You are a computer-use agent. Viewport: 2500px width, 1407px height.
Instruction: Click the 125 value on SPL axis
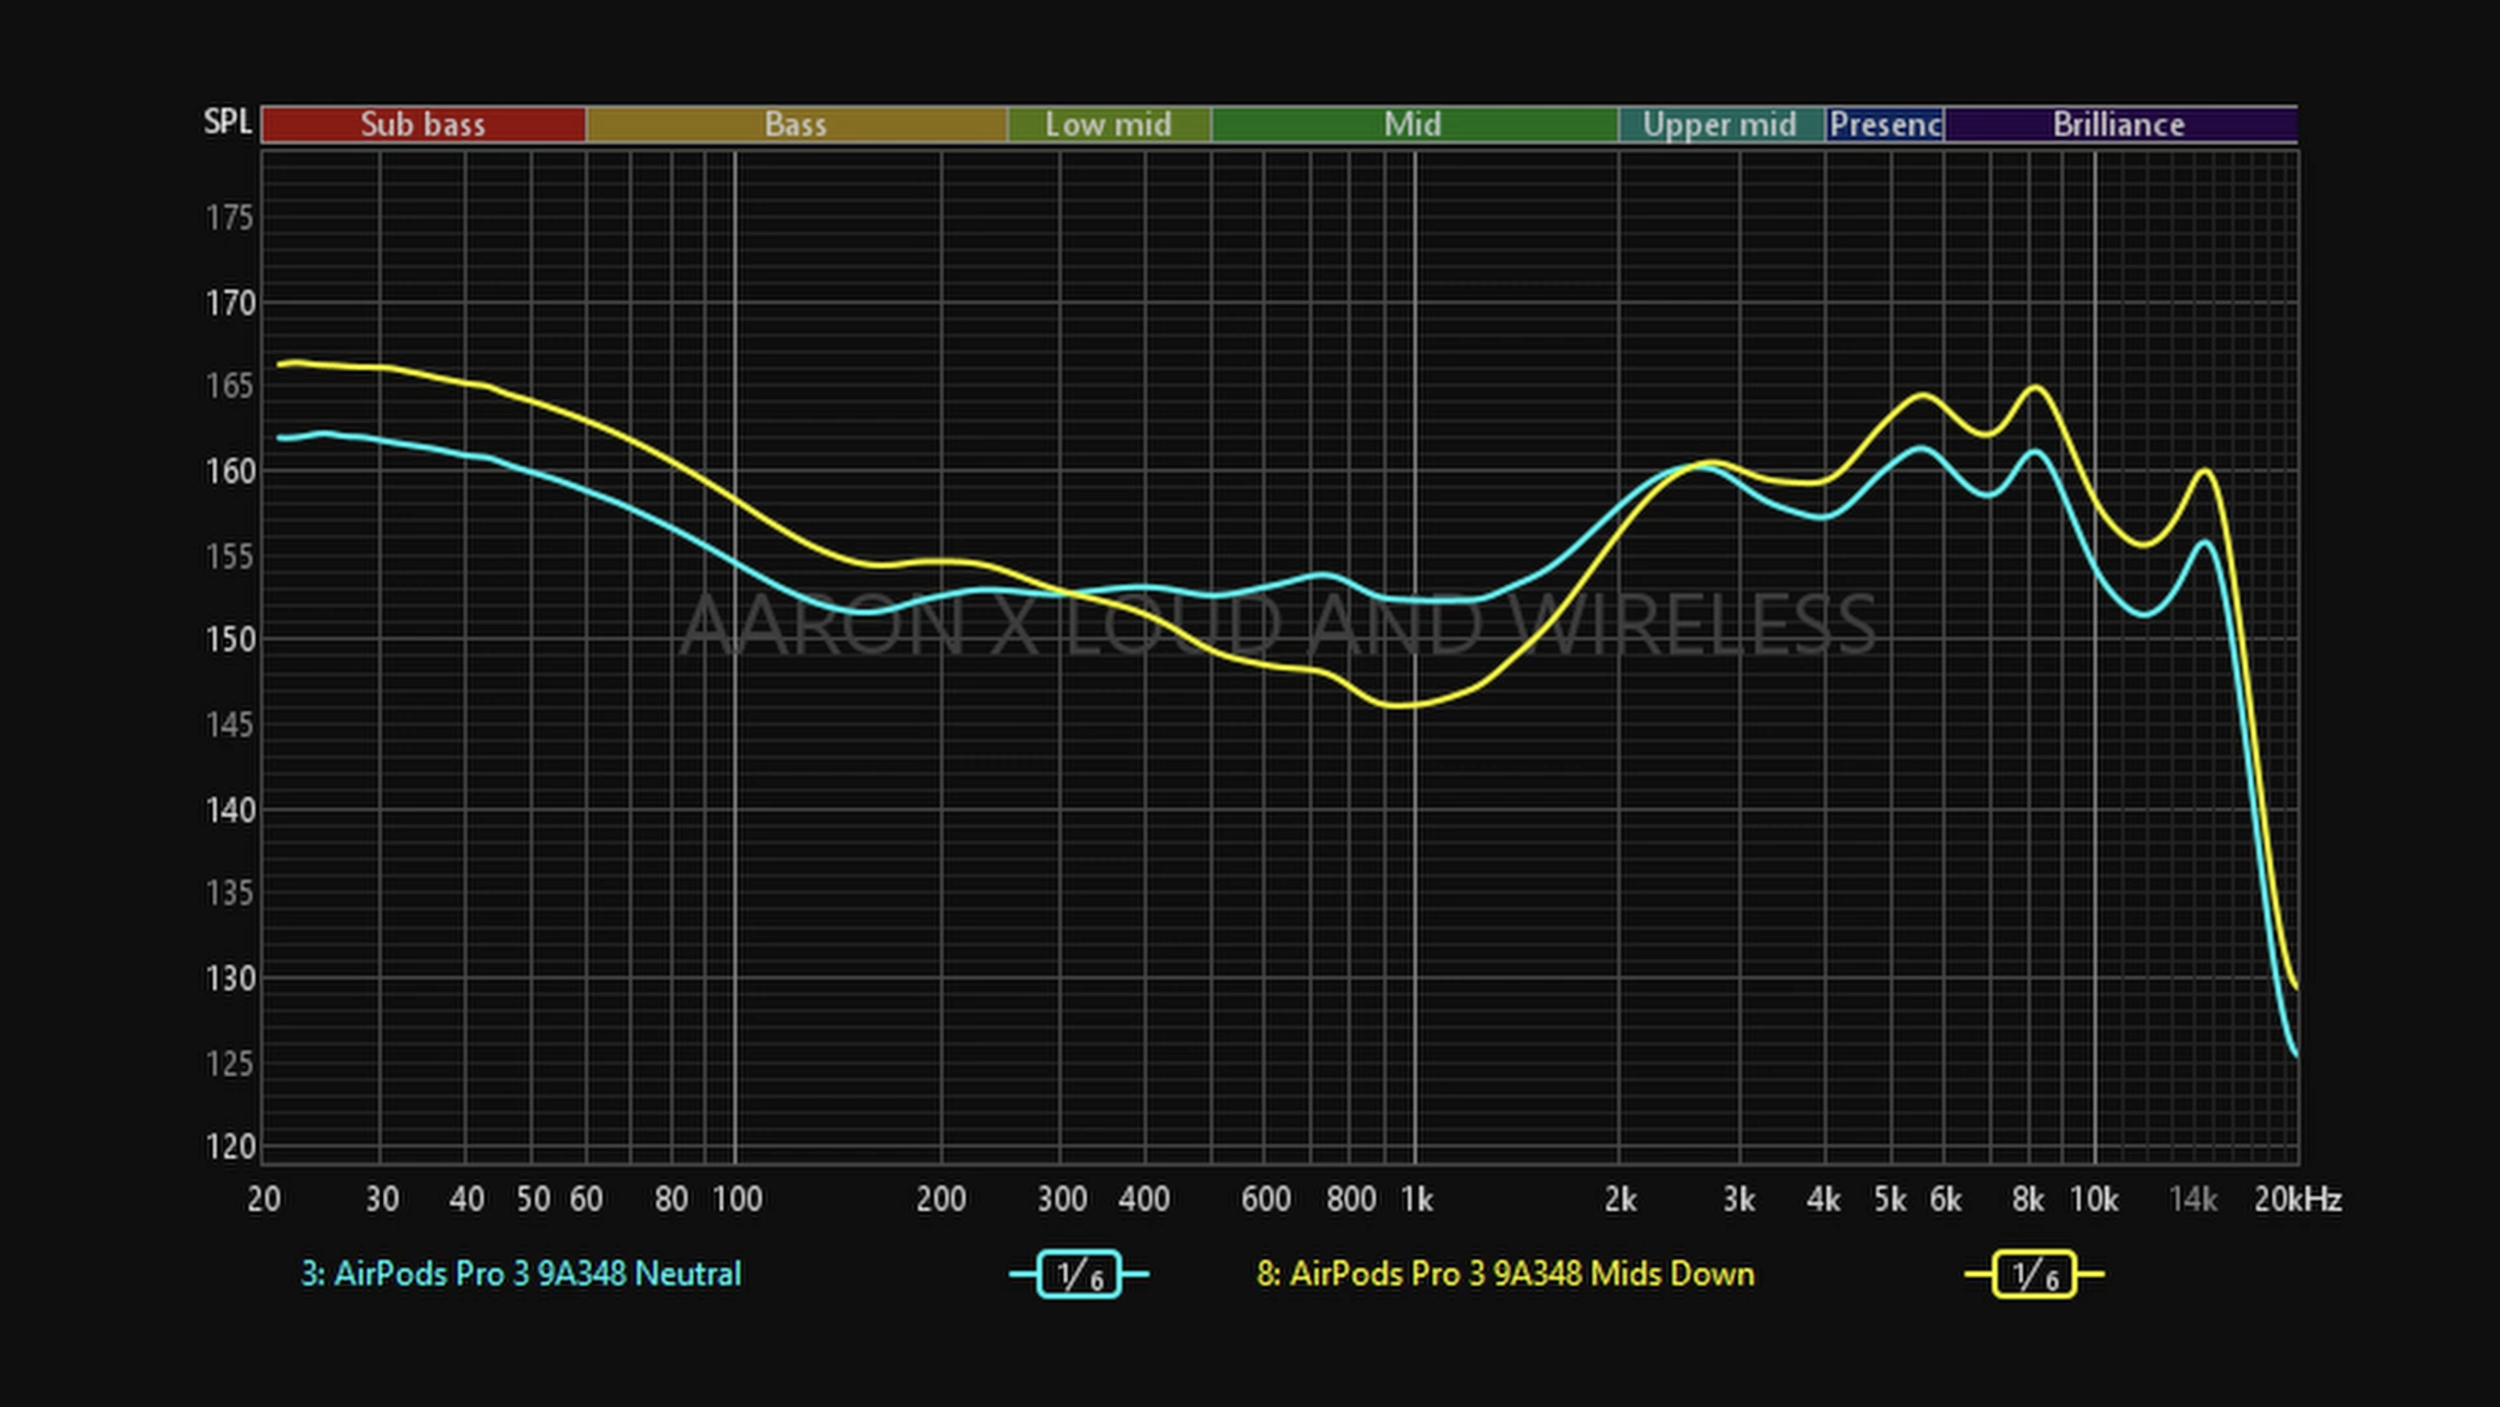[230, 1063]
